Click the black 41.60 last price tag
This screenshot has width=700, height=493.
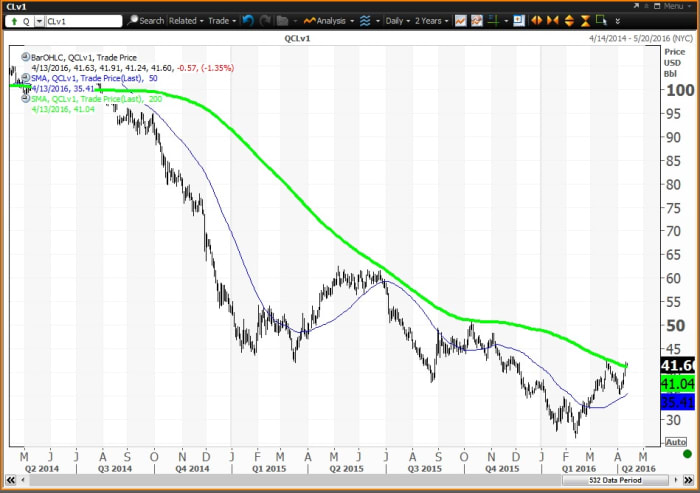point(677,365)
